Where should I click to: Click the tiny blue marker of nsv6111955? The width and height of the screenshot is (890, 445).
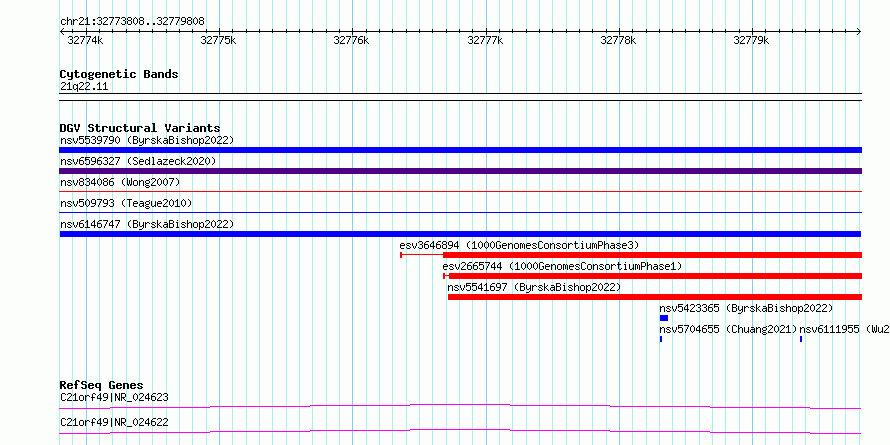click(x=801, y=339)
